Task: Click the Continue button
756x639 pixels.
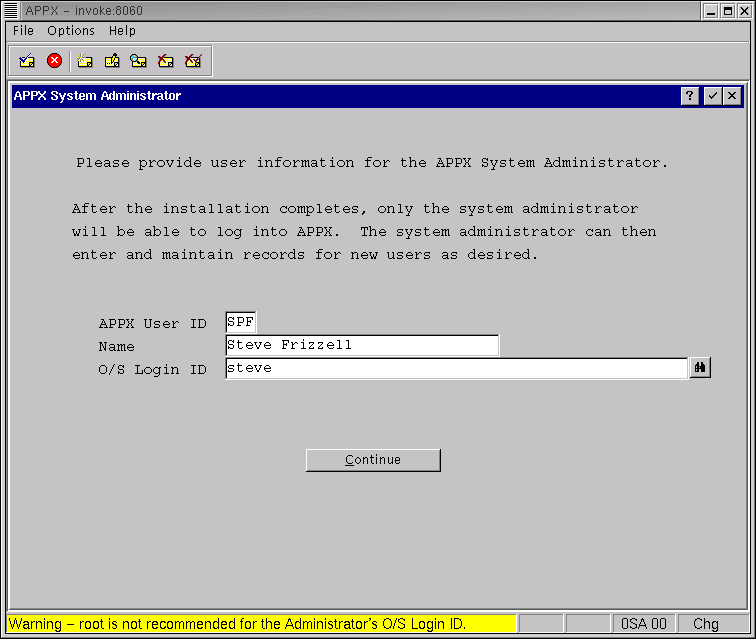Action: click(373, 460)
